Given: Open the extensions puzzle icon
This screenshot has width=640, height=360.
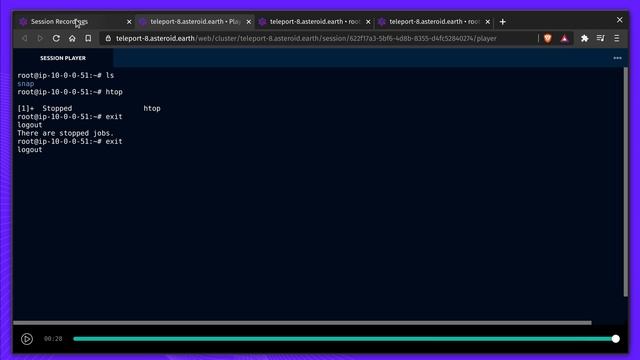Looking at the screenshot, I should pos(584,38).
